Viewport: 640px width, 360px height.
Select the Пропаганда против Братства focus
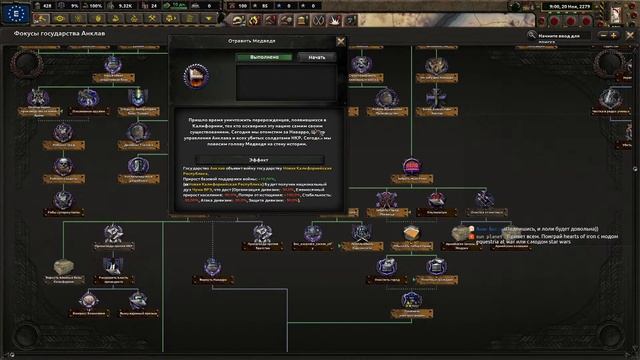(x=262, y=237)
